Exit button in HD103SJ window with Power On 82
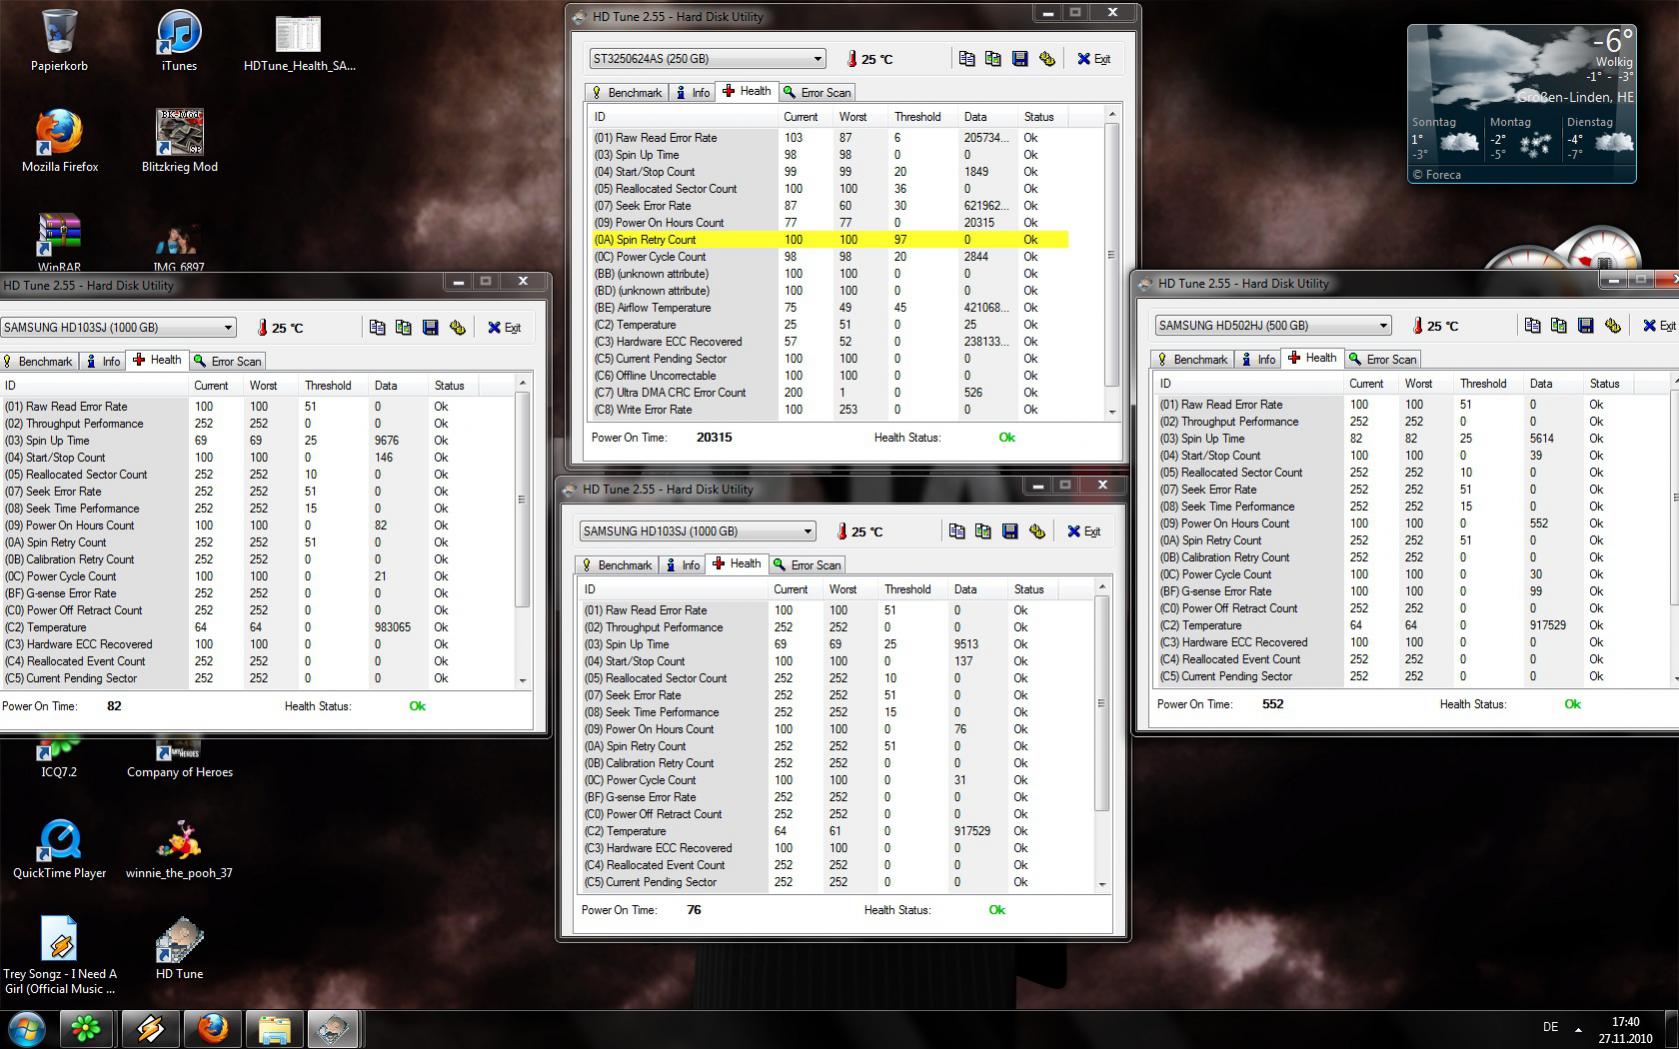This screenshot has width=1679, height=1049. pyautogui.click(x=504, y=327)
